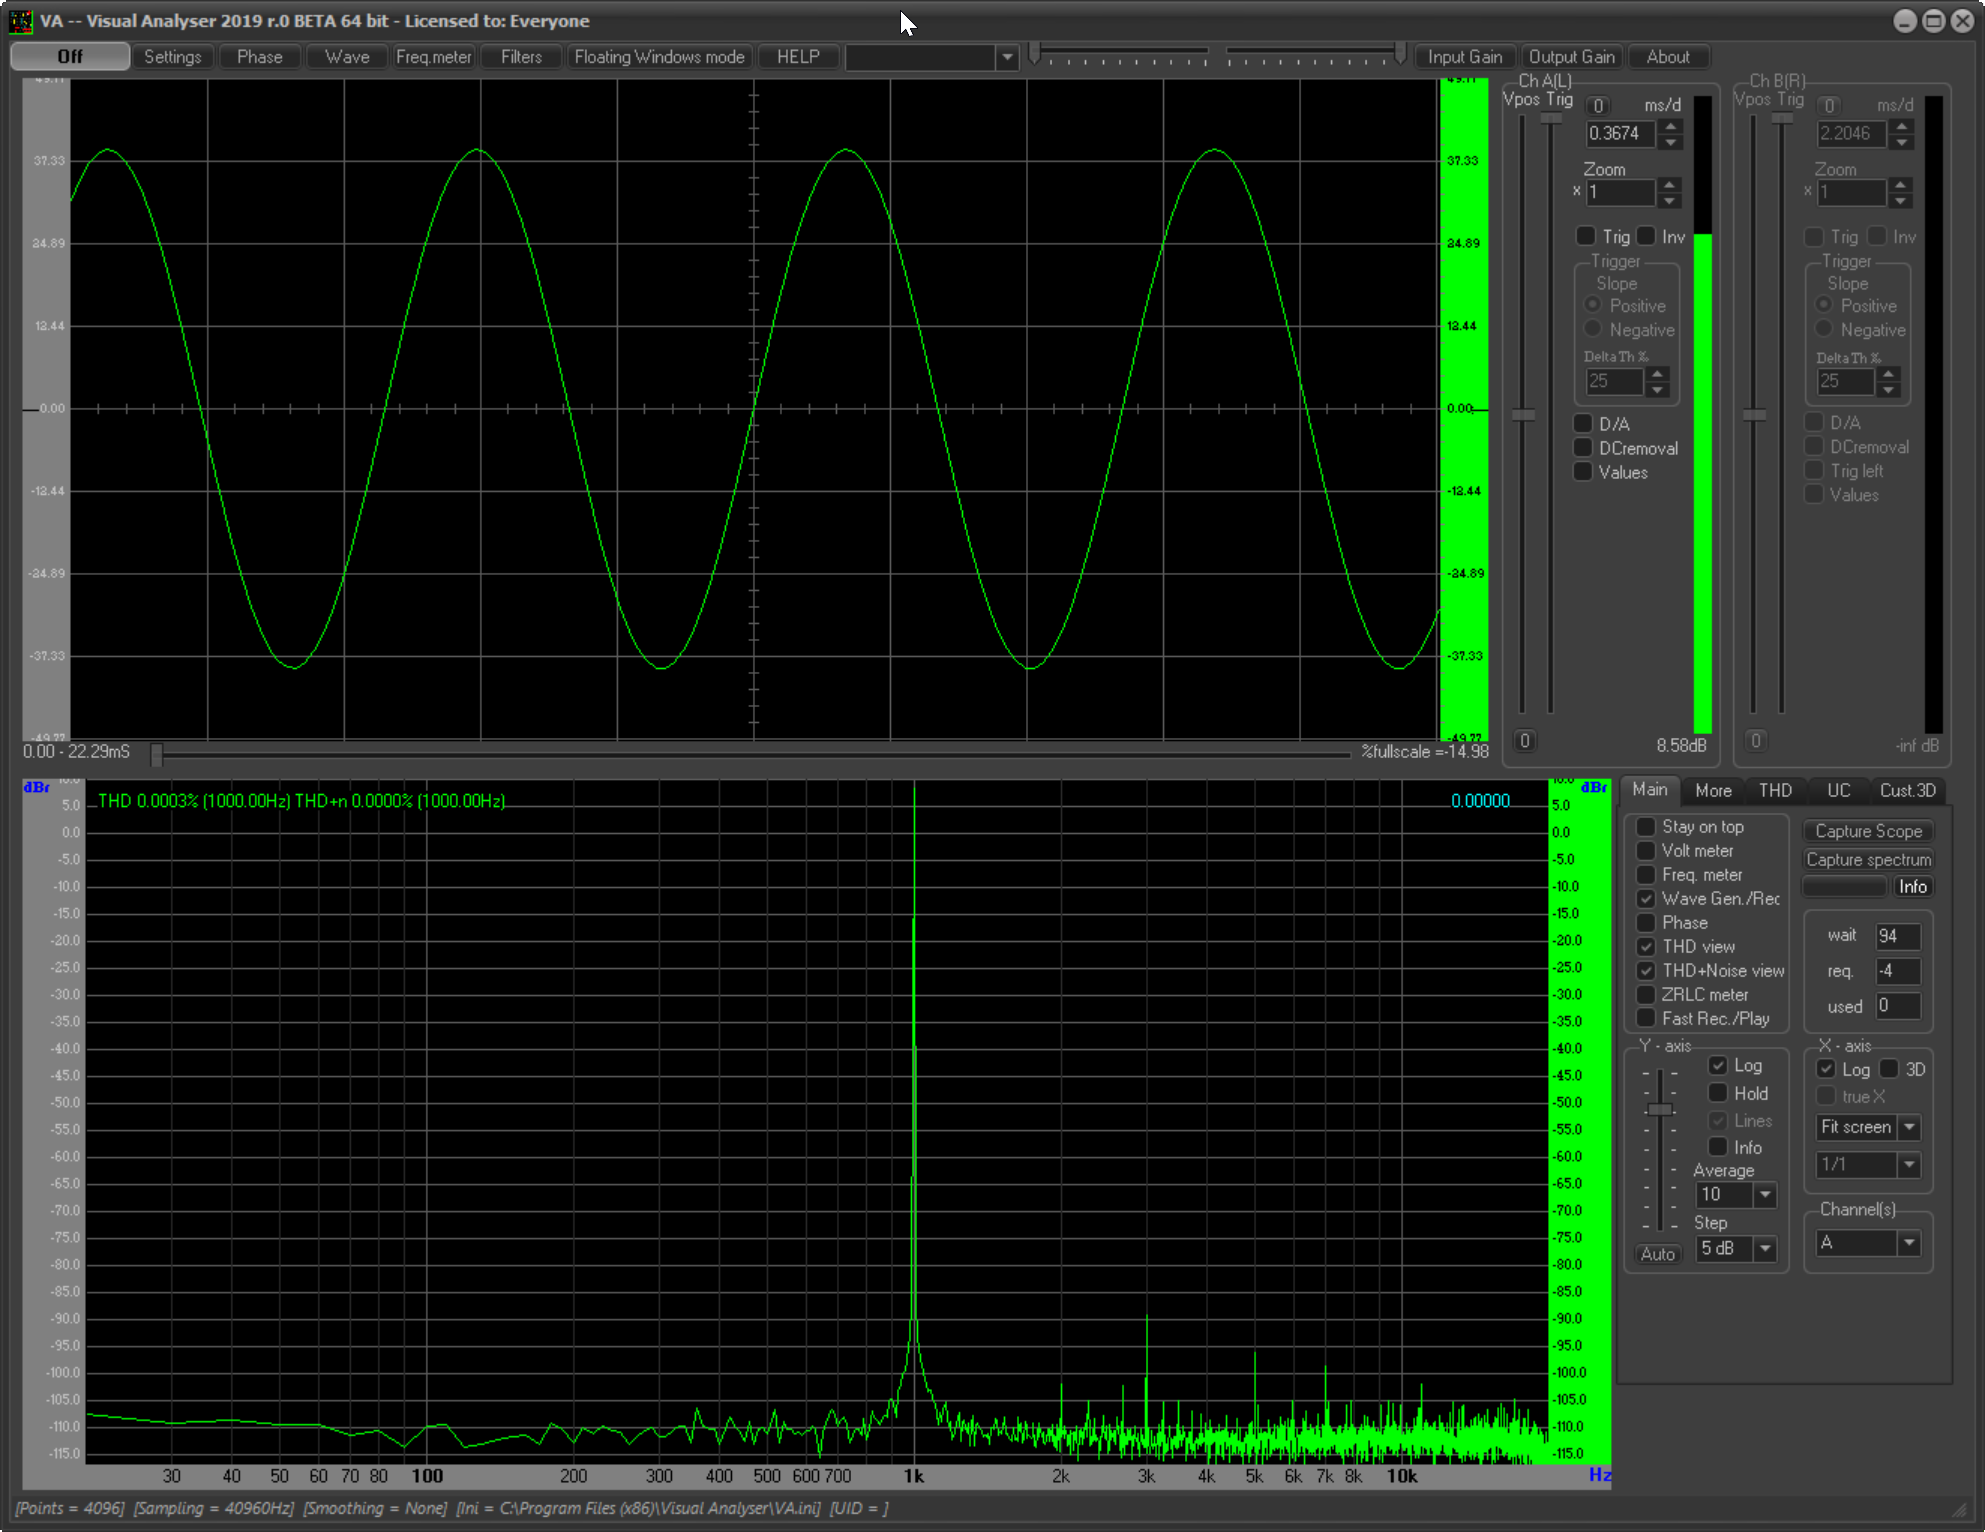Open the Channel(s) A dropdown
Screen dimensions: 1985x1532
(x=1909, y=1243)
